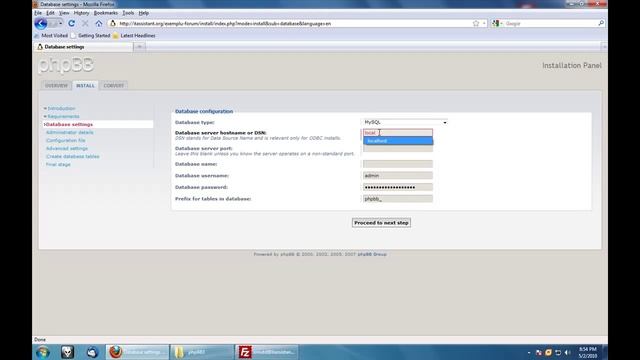Image resolution: width=640 pixels, height=360 pixels.
Task: Click the Google search box
Action: point(549,24)
